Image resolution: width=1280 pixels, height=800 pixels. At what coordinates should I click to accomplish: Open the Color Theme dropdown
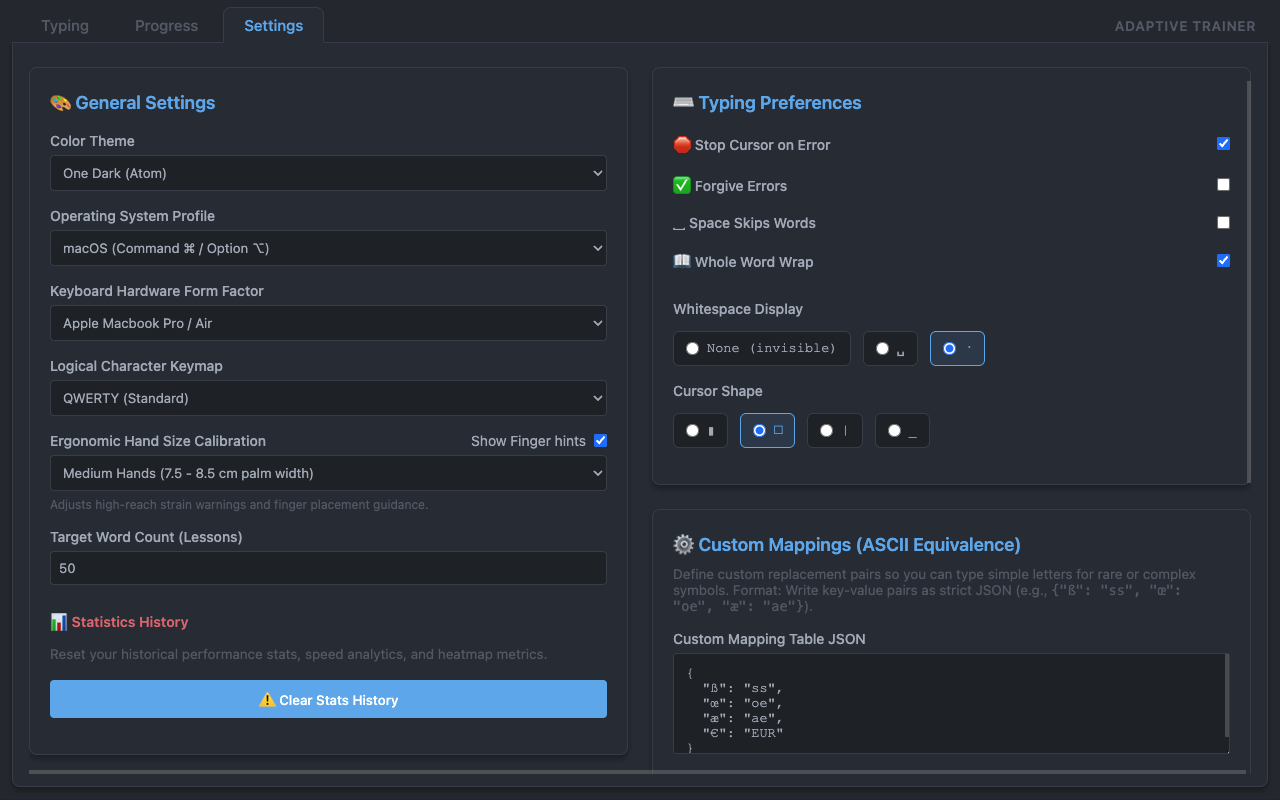[328, 173]
